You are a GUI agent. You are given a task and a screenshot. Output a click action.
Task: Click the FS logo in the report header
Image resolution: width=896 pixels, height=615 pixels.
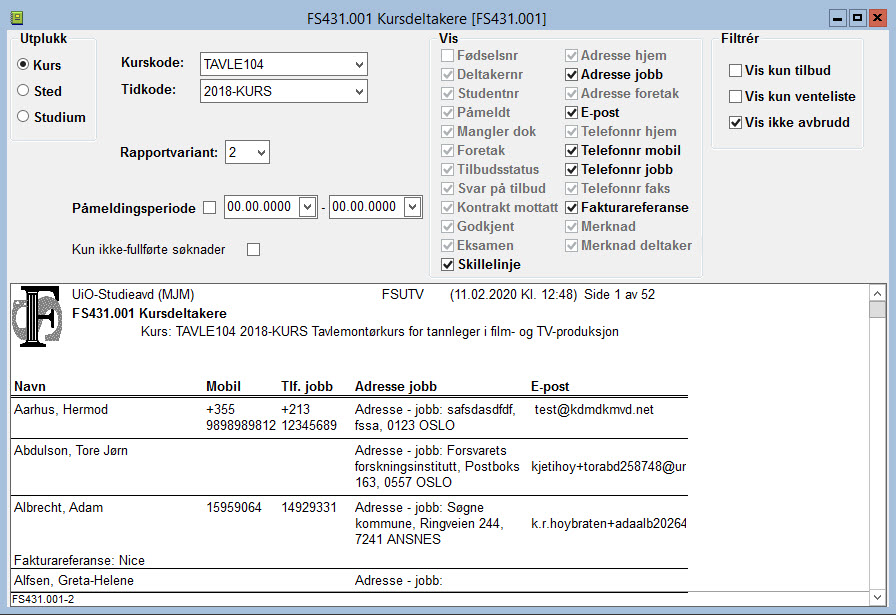tap(37, 317)
